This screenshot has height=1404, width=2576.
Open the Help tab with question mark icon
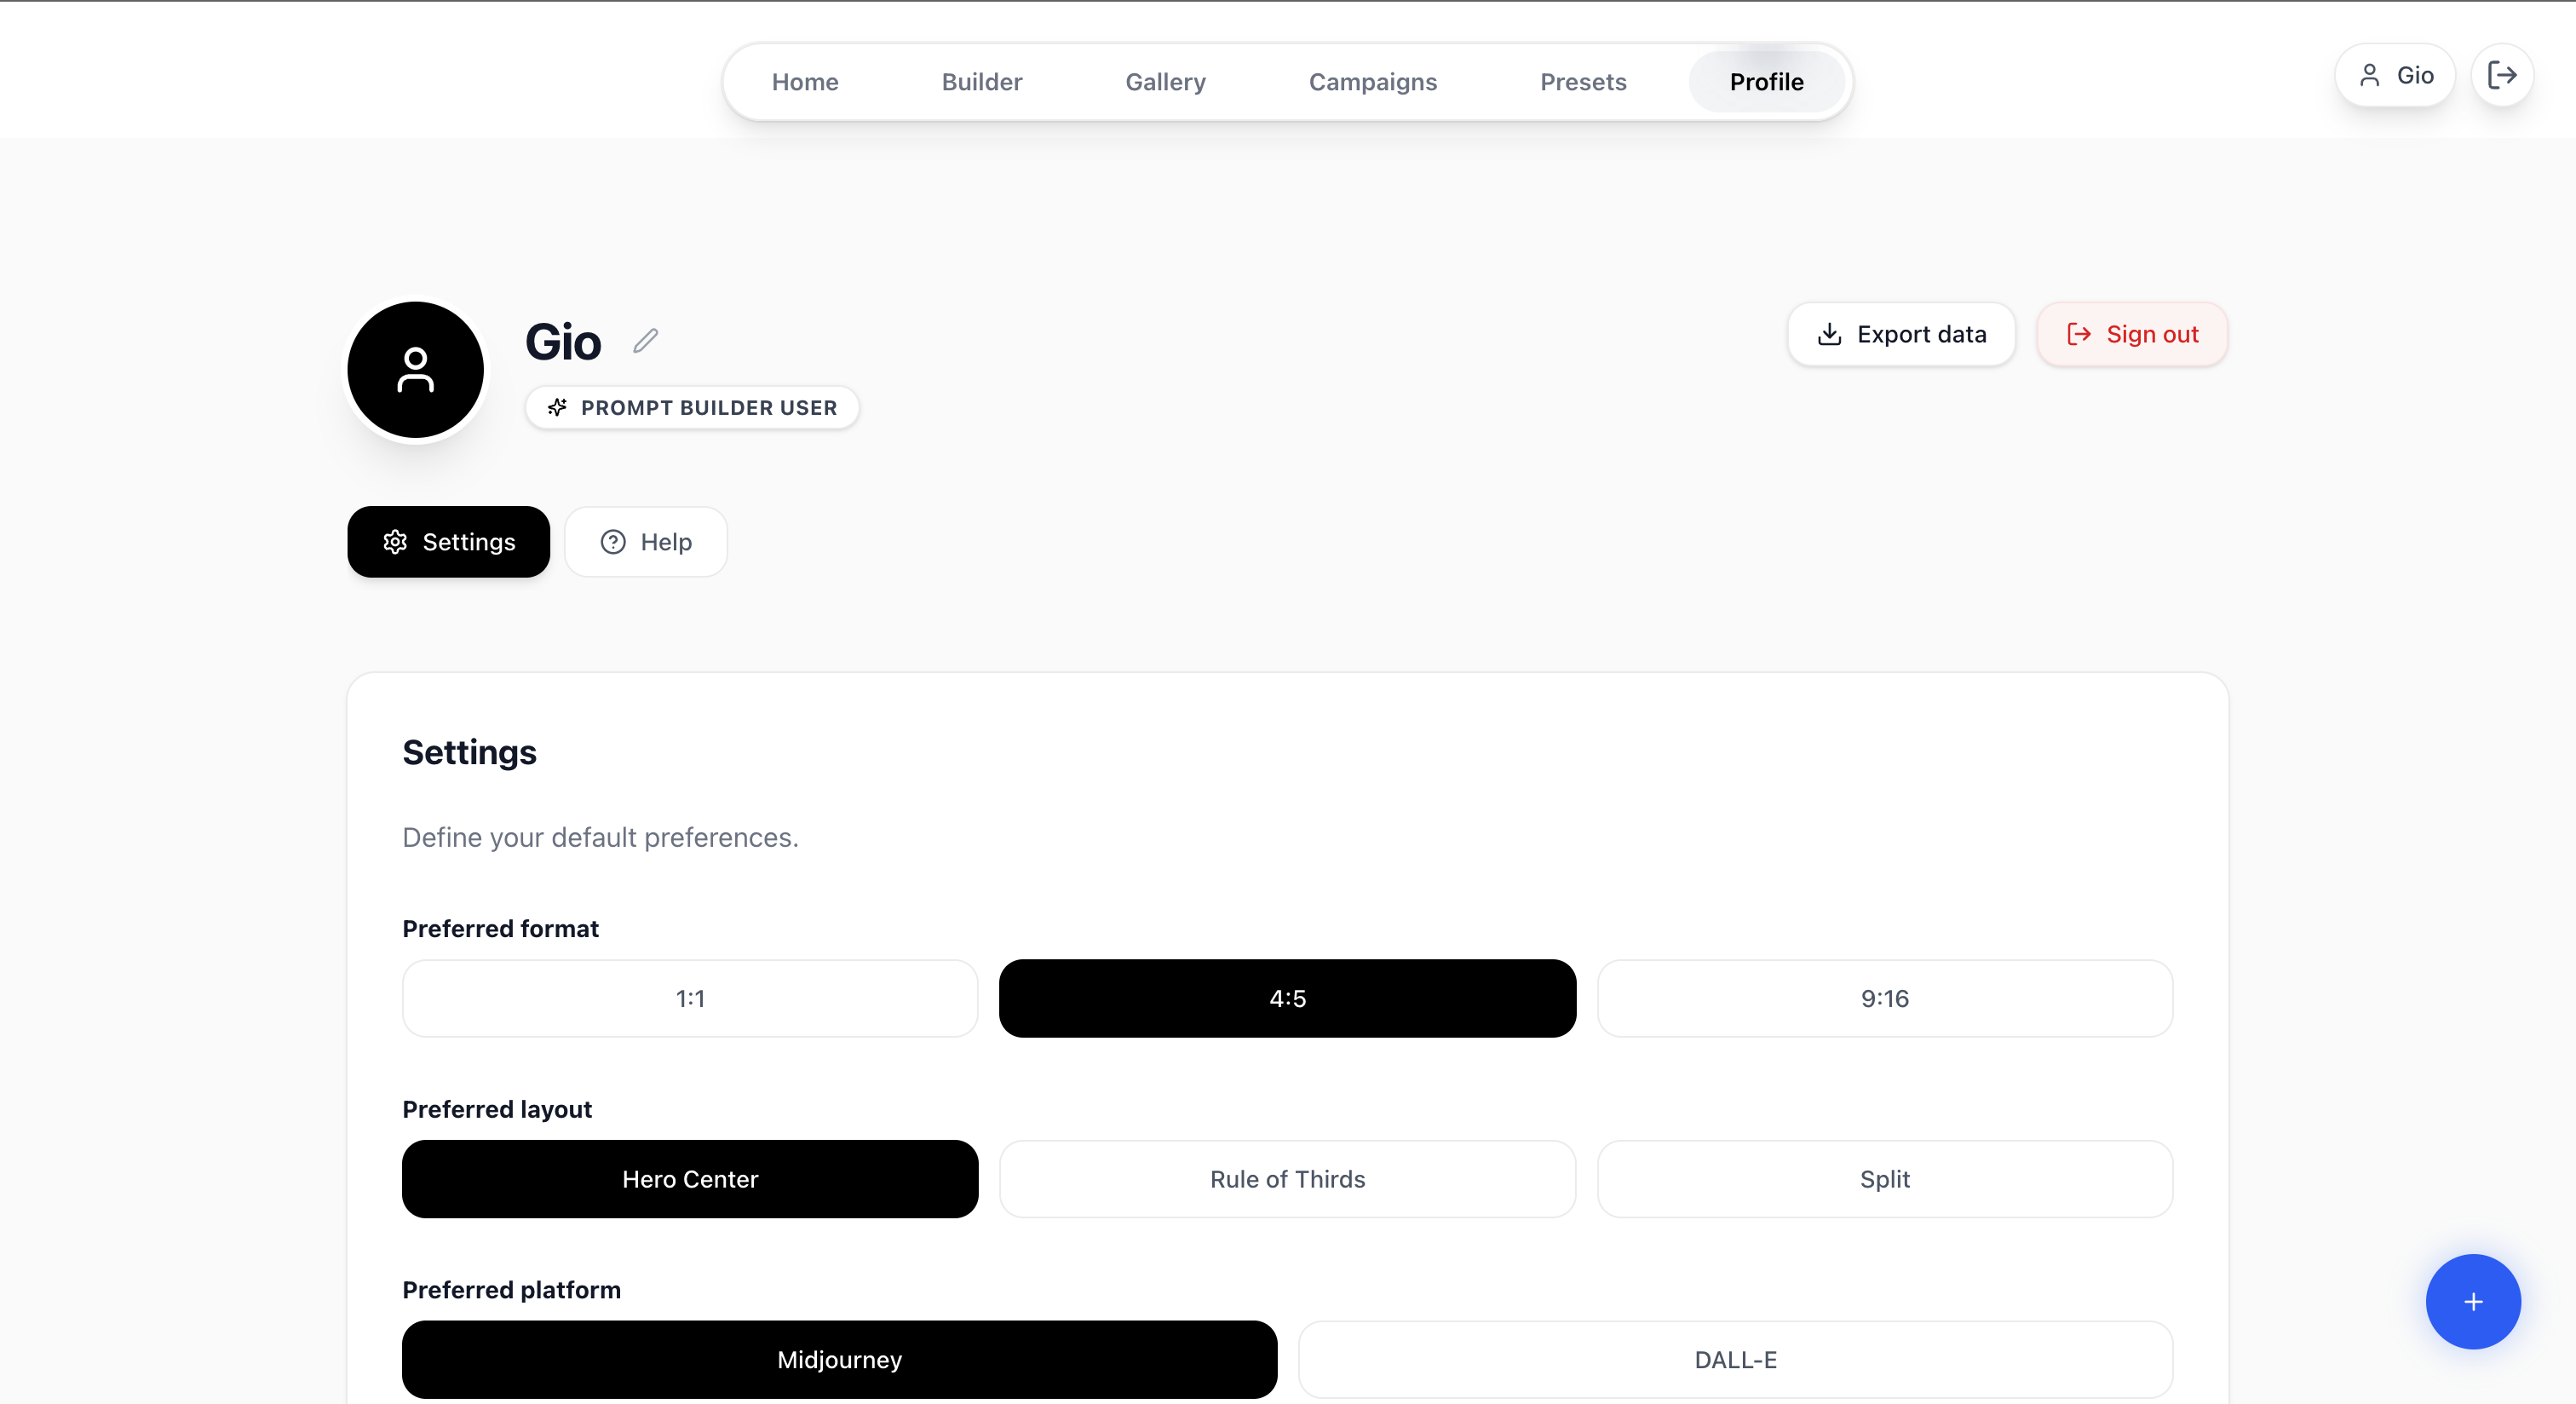tap(646, 542)
